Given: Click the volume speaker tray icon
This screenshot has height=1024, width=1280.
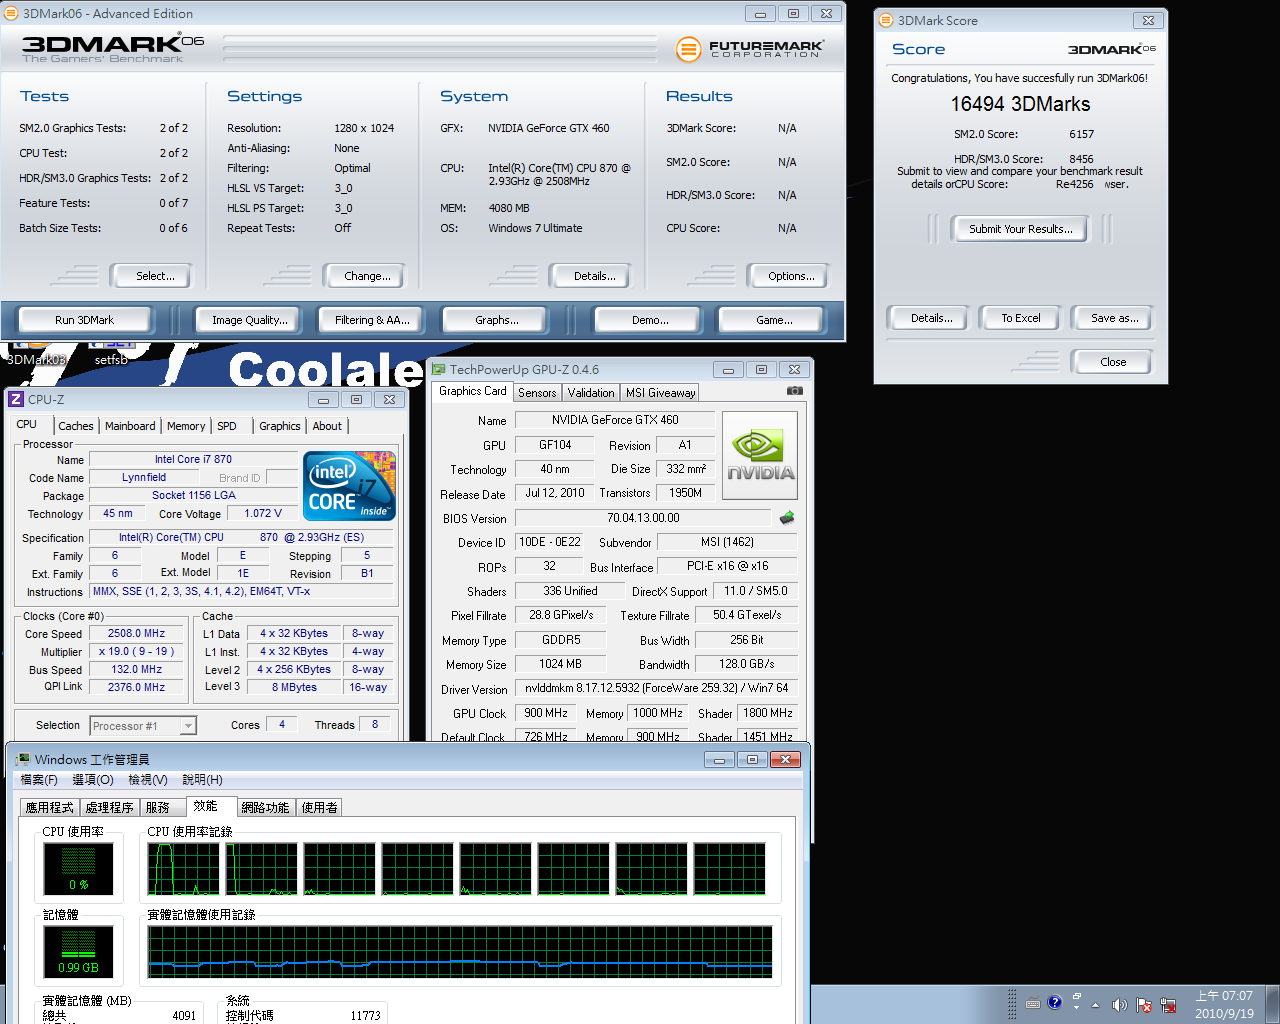Looking at the screenshot, I should tap(1119, 1004).
